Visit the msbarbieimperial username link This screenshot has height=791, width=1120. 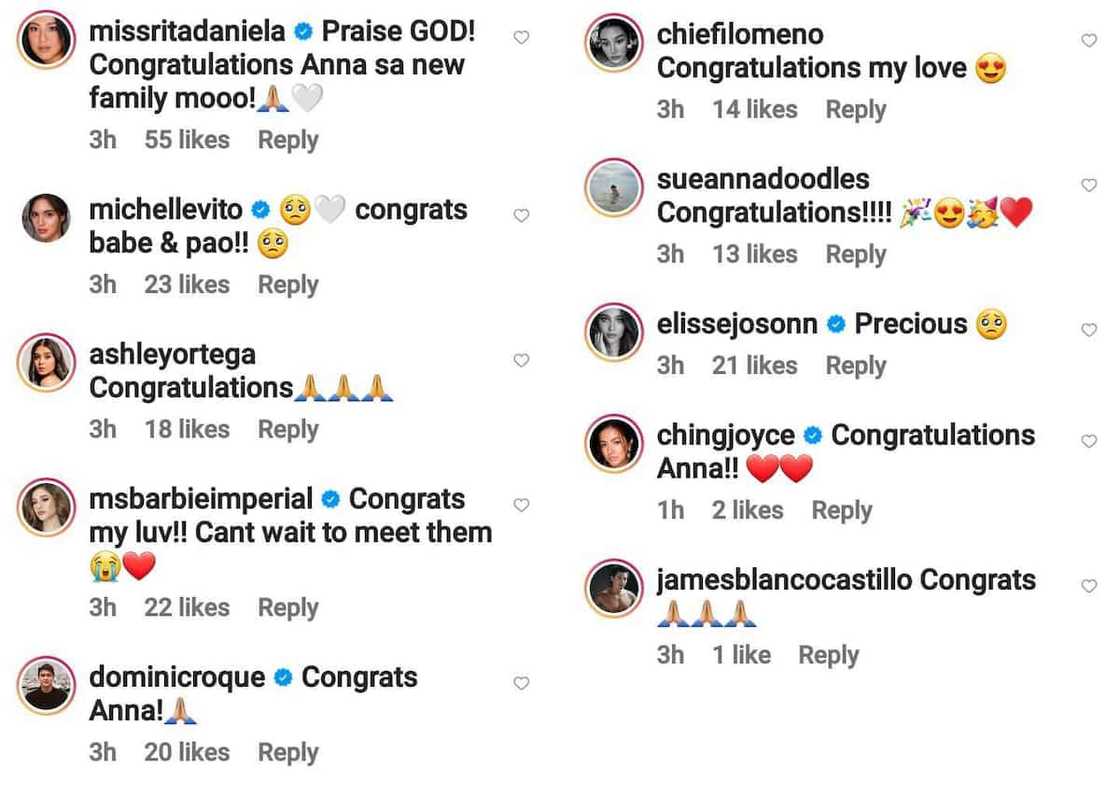click(x=201, y=499)
